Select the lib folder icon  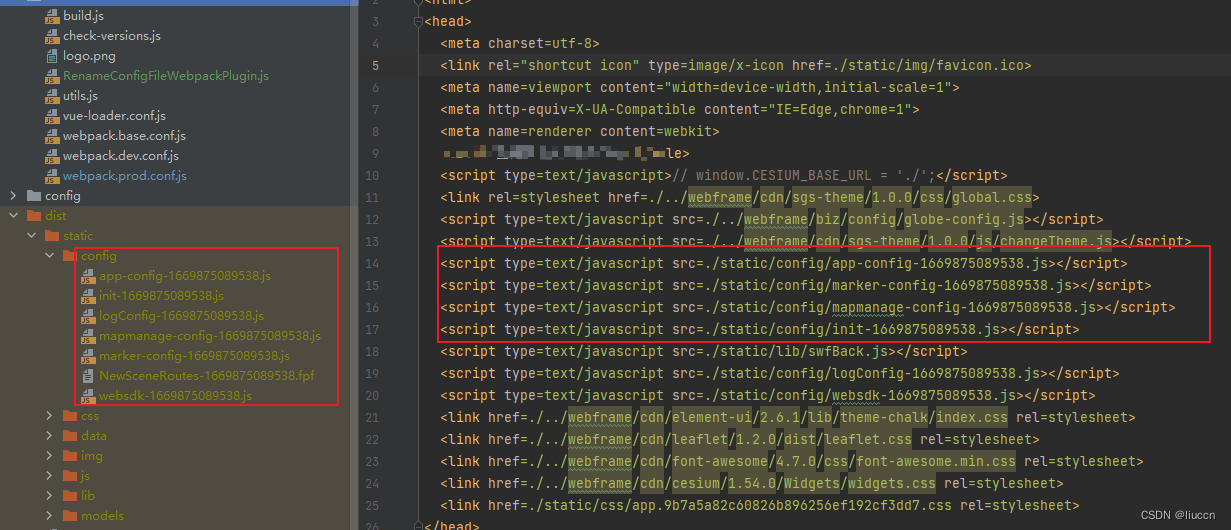point(70,496)
